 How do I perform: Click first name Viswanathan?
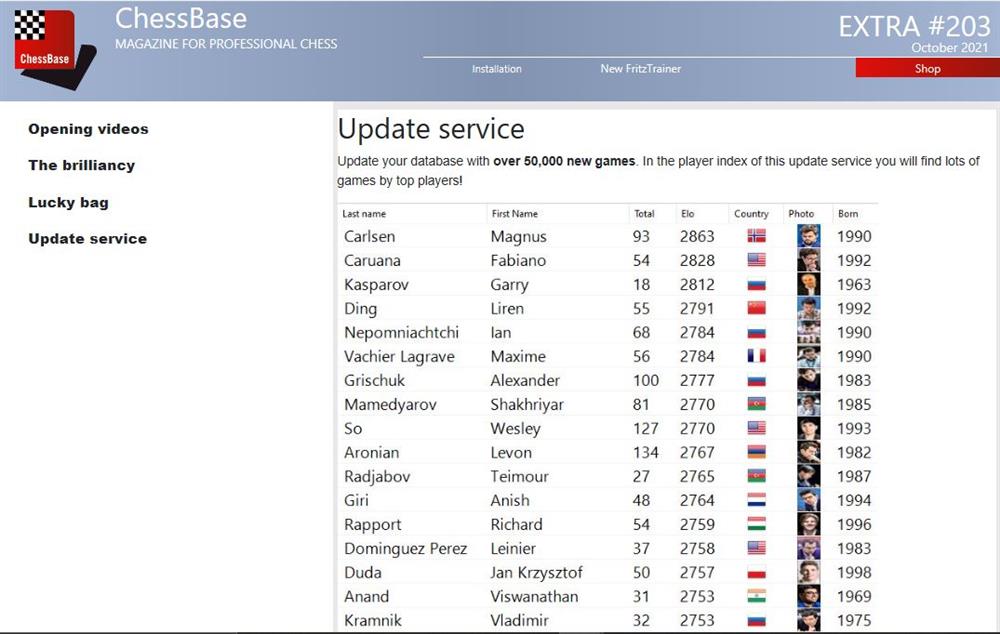pyautogui.click(x=534, y=596)
